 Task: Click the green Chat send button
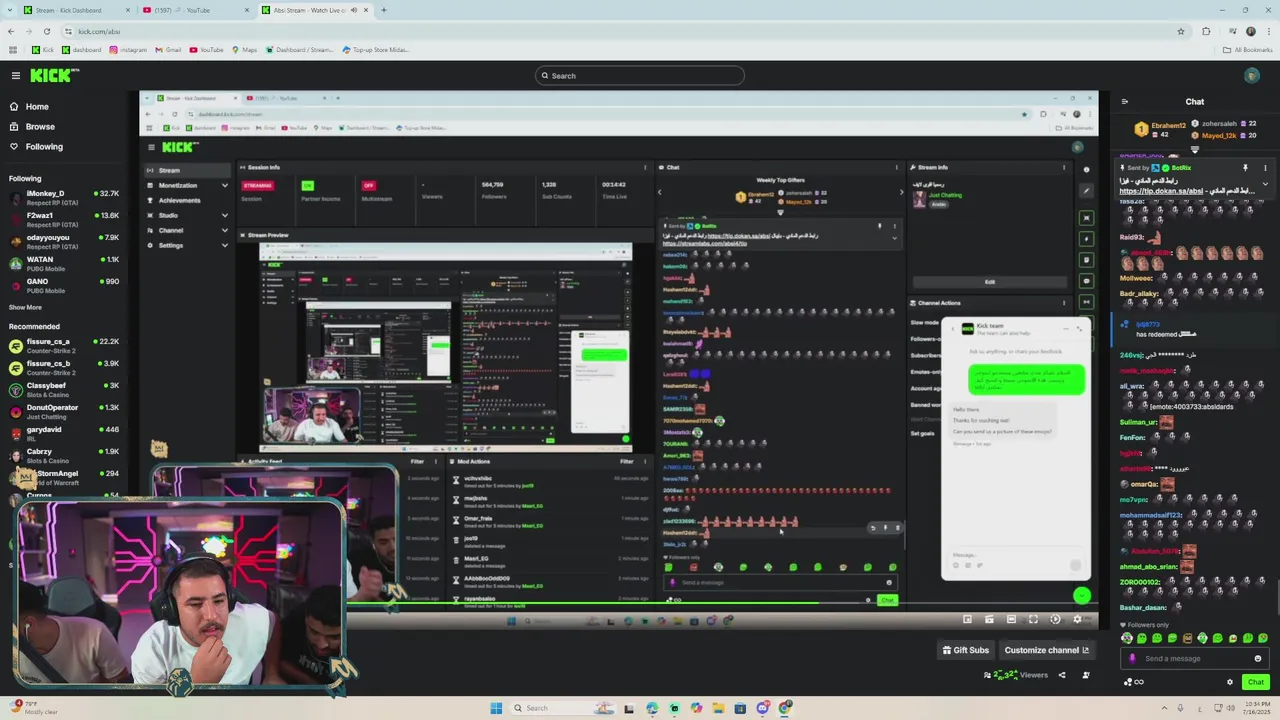tap(1256, 682)
